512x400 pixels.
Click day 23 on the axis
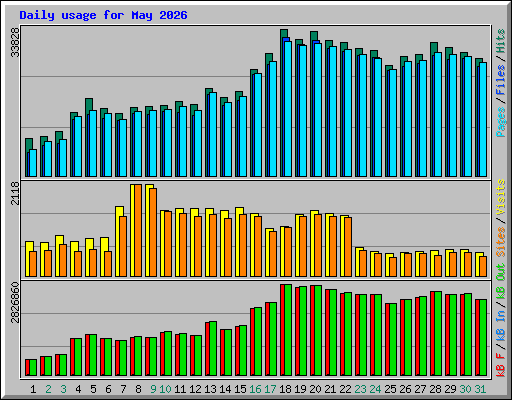[360, 389]
